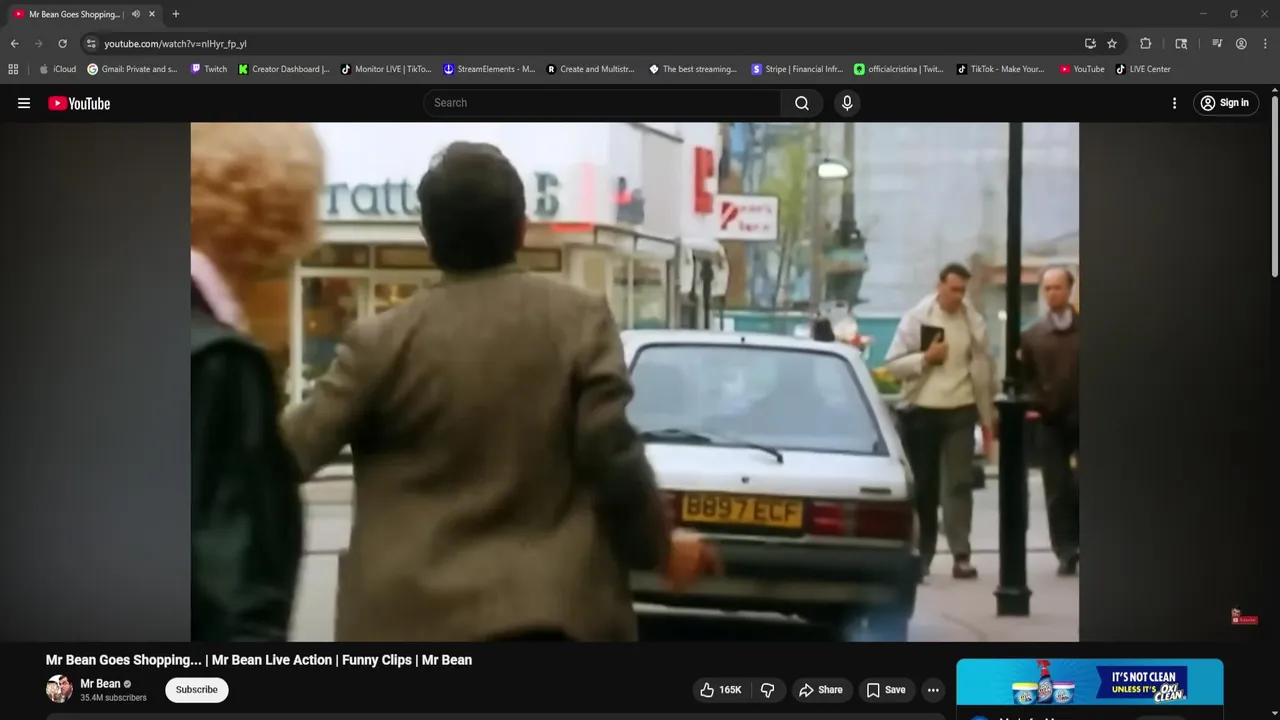
Task: Open side panel toolbar icon
Action: 1181,44
